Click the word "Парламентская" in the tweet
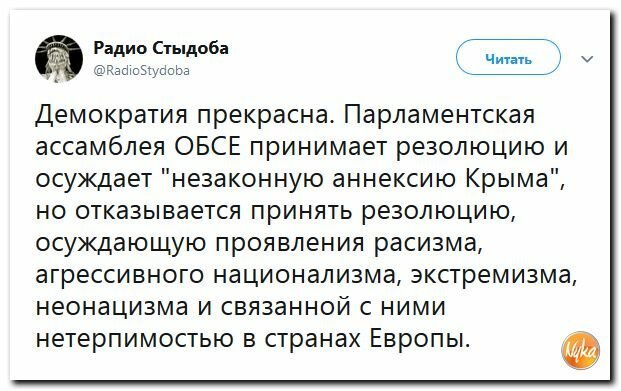This screenshot has width=621, height=391. (440, 115)
